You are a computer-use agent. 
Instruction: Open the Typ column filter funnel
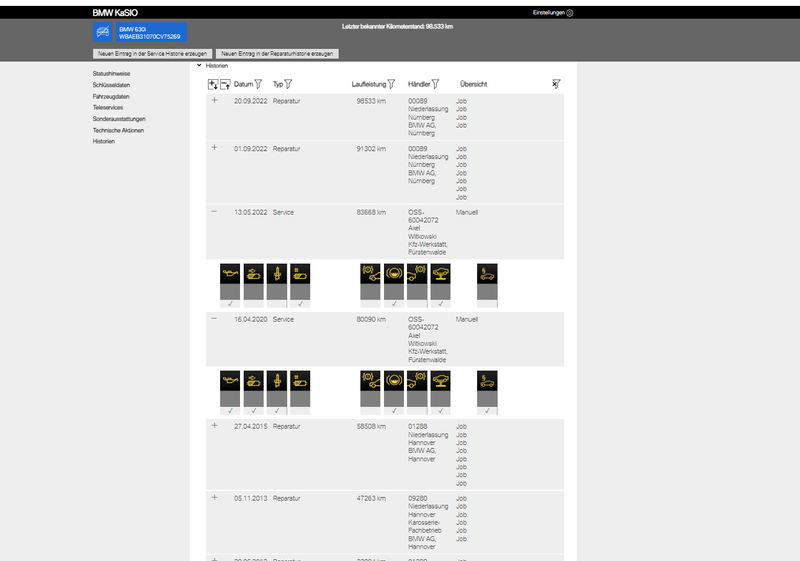[288, 84]
